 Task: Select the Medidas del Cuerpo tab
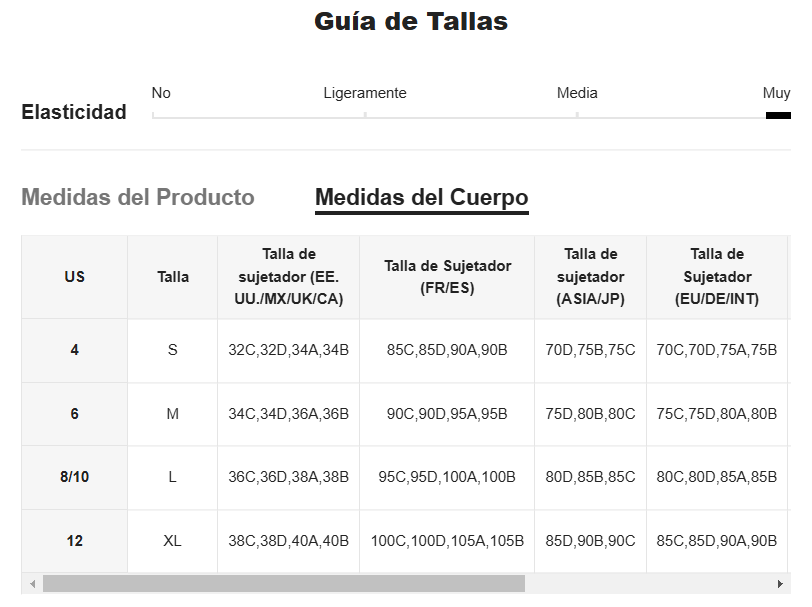tap(422, 197)
